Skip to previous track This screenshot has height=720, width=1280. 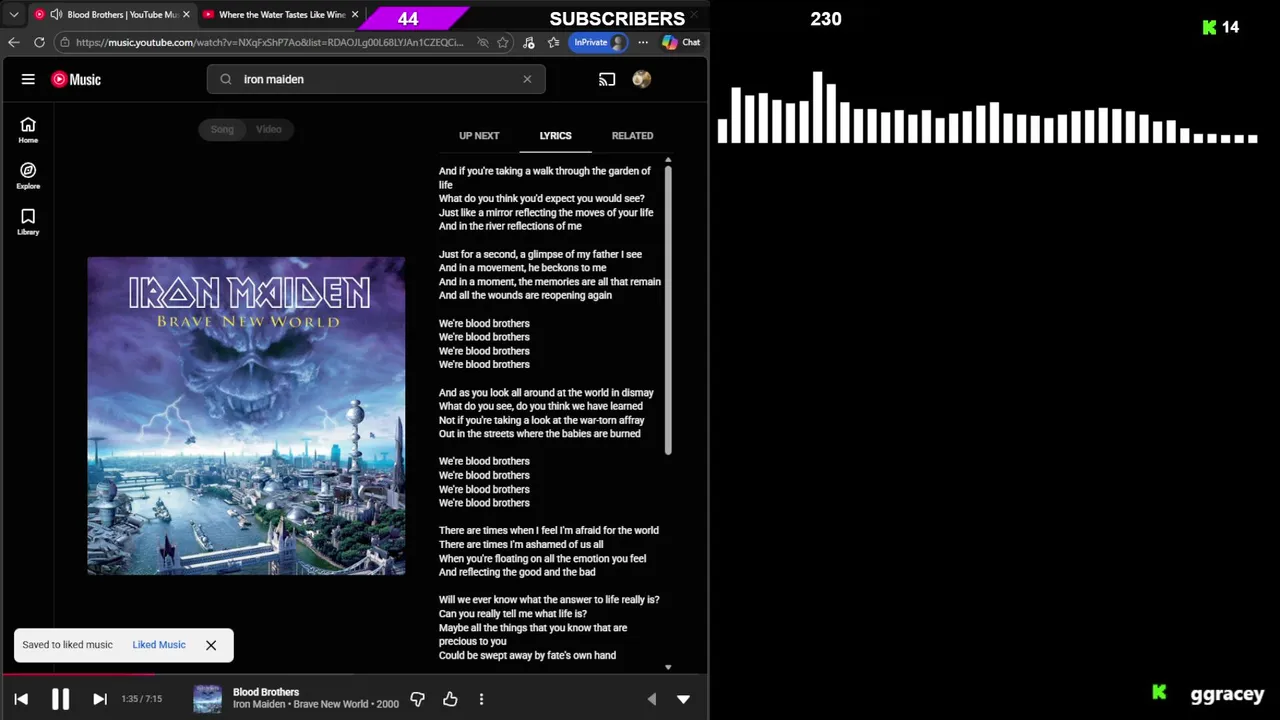[x=21, y=699]
